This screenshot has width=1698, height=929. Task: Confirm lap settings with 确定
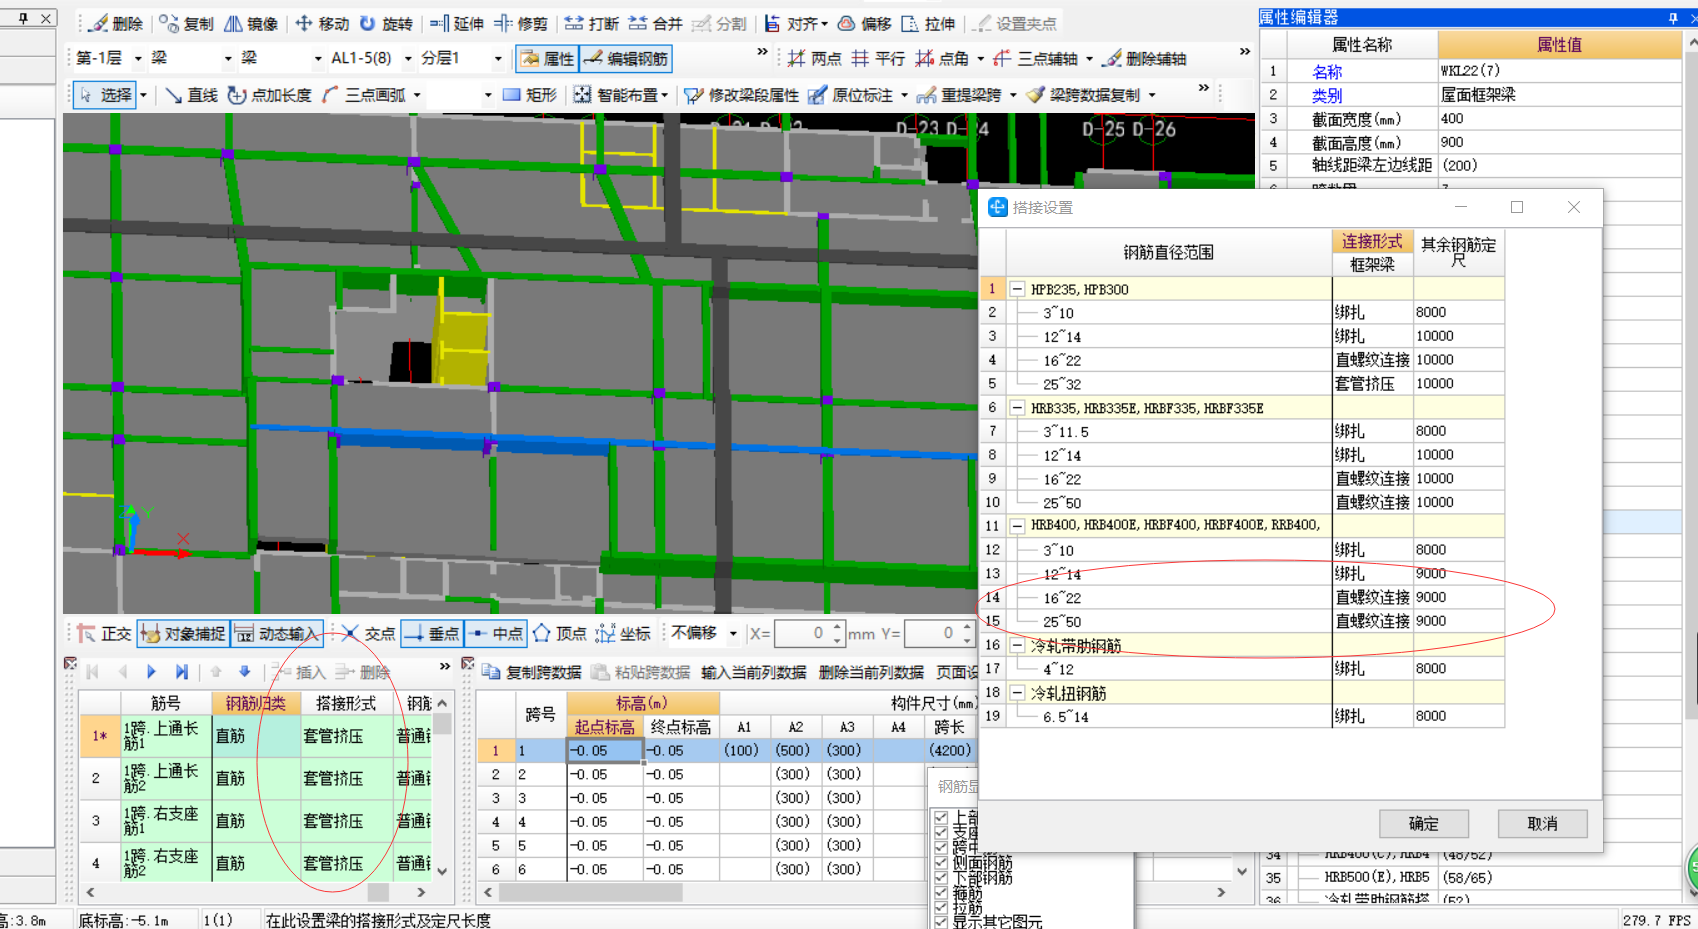(1424, 824)
